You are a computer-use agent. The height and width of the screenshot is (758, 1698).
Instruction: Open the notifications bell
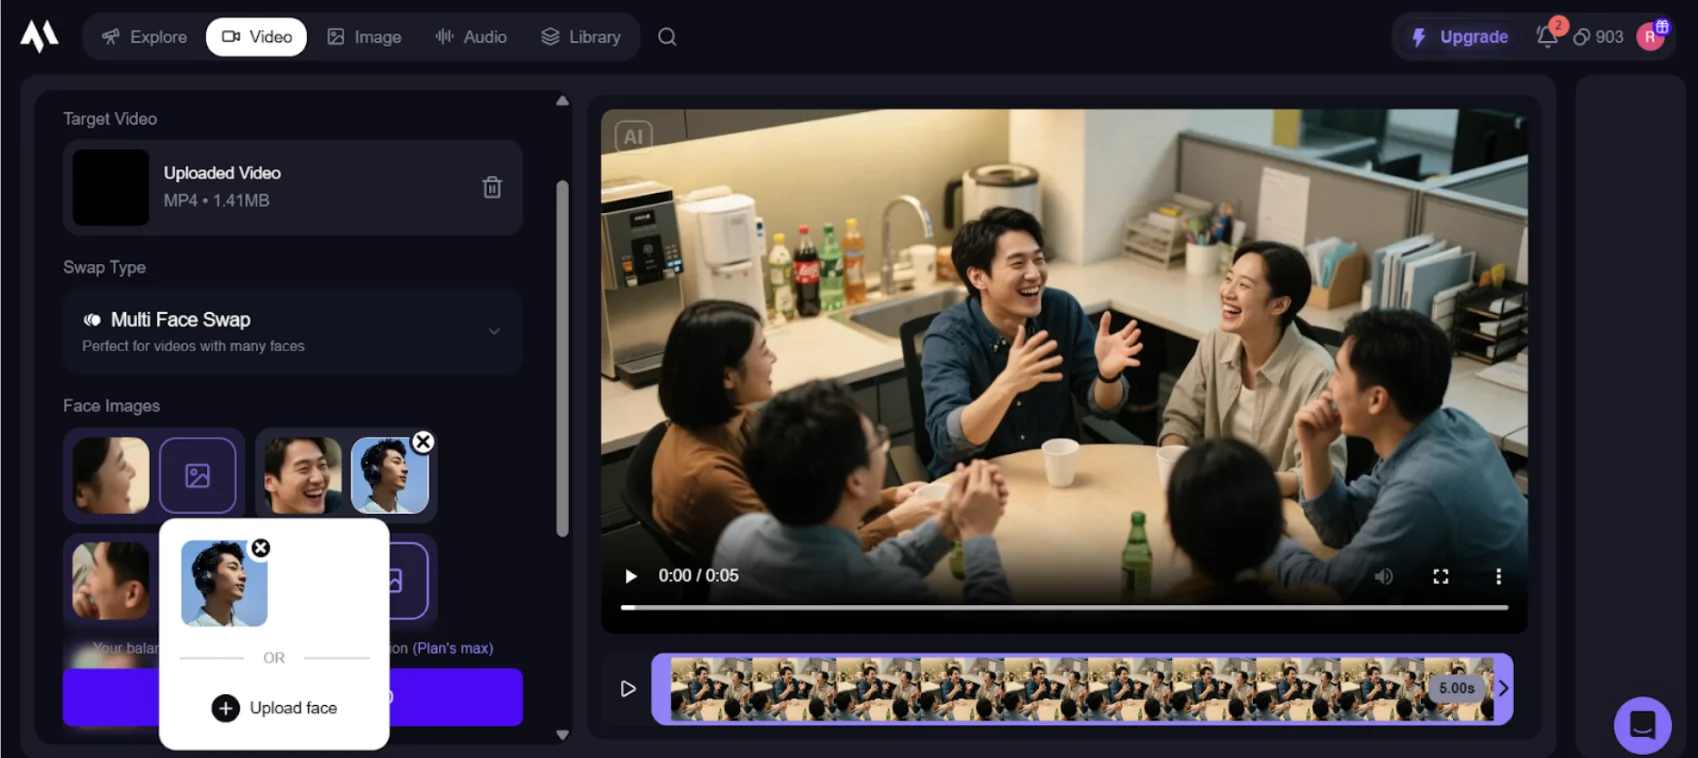point(1546,37)
